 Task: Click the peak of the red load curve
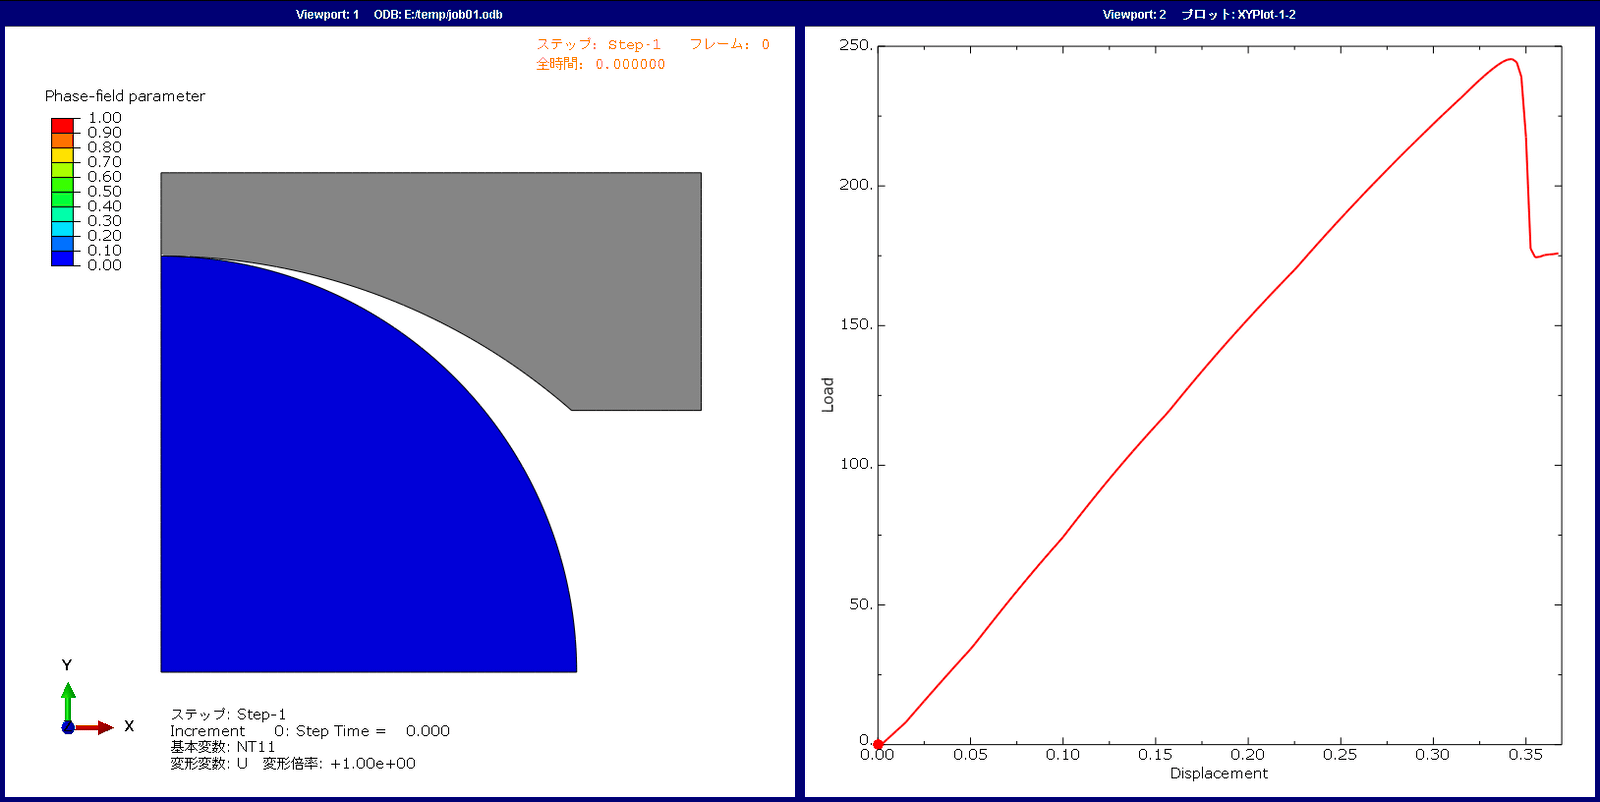(x=1511, y=59)
